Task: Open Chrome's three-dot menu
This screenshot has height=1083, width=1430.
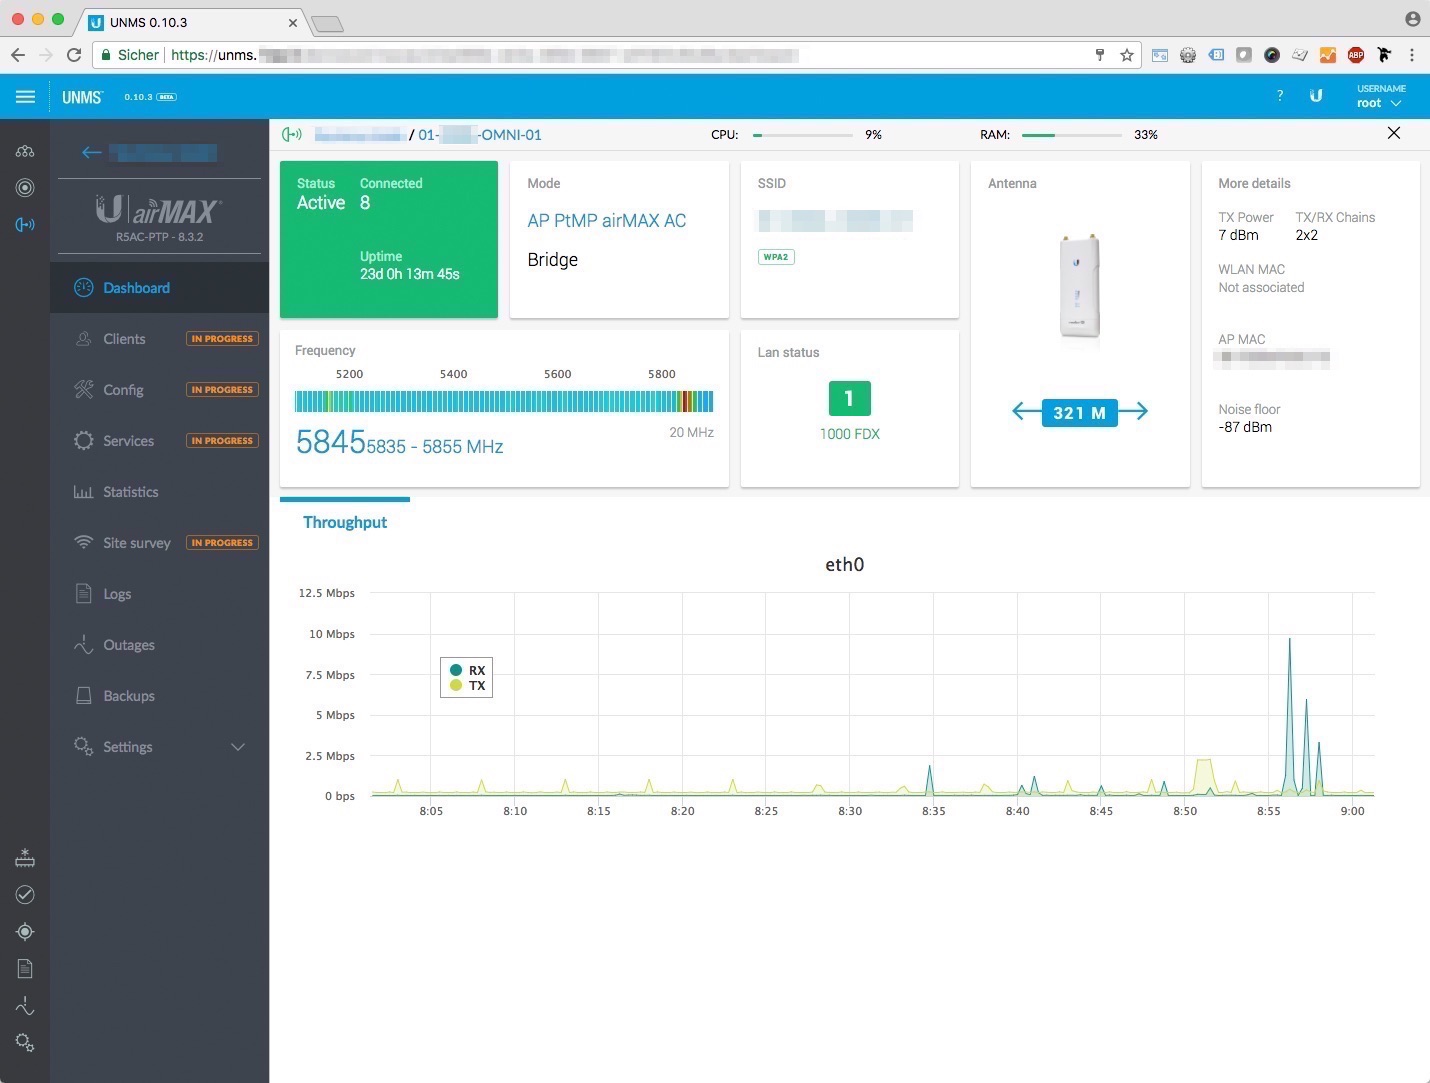Action: 1412,55
